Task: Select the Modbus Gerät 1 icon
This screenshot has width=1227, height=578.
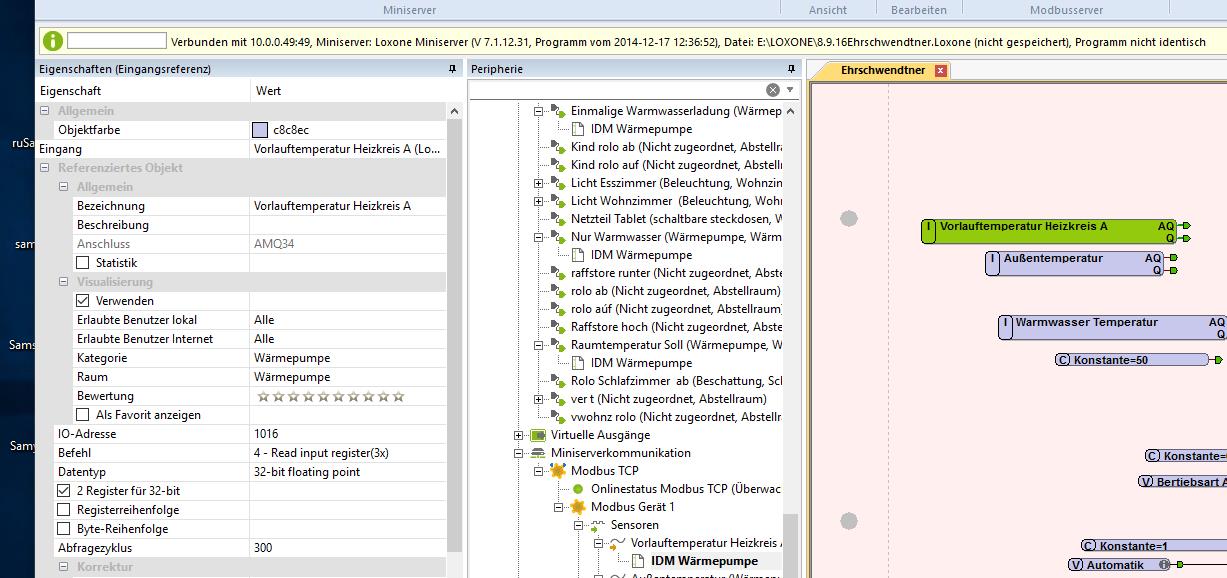Action: (x=578, y=507)
